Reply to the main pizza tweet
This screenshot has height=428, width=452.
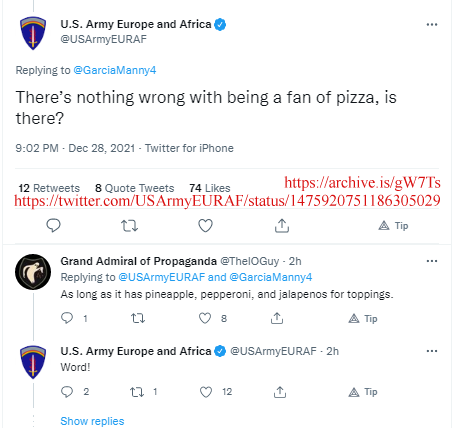(53, 226)
